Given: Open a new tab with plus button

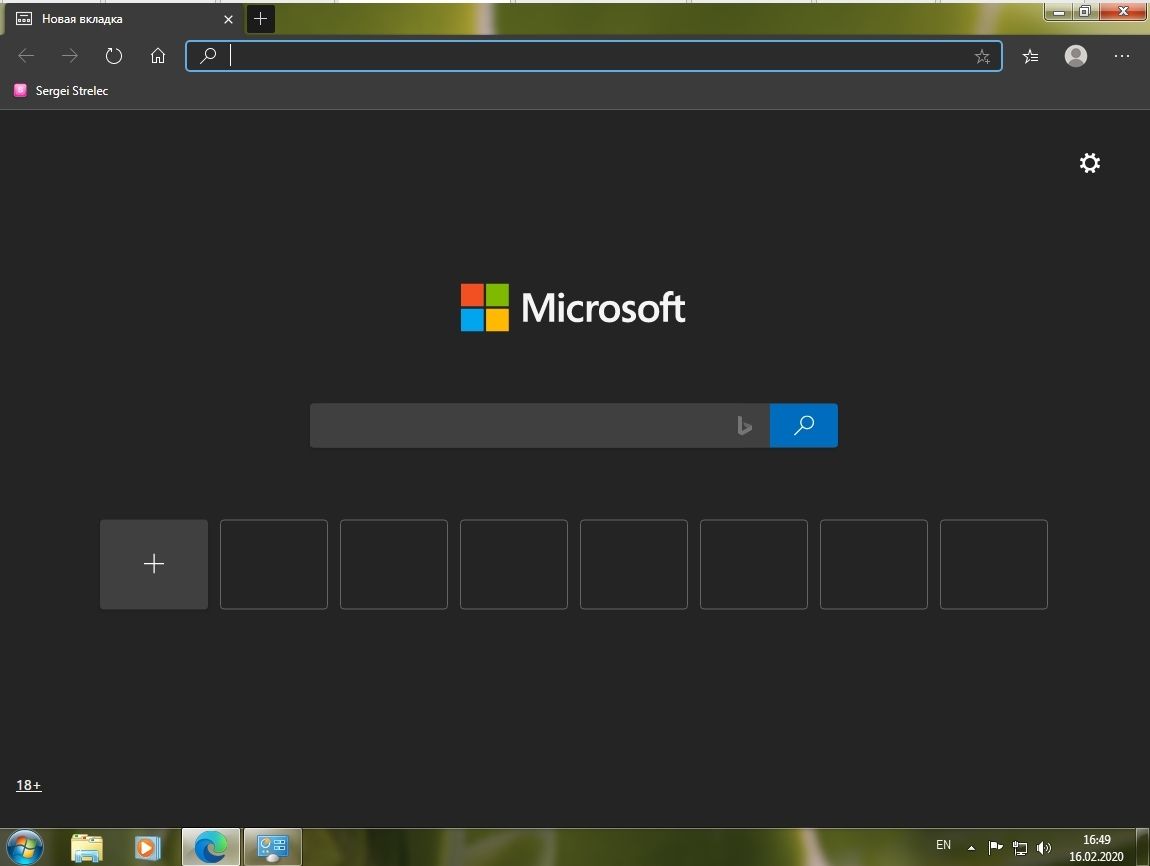Looking at the screenshot, I should pos(260,19).
